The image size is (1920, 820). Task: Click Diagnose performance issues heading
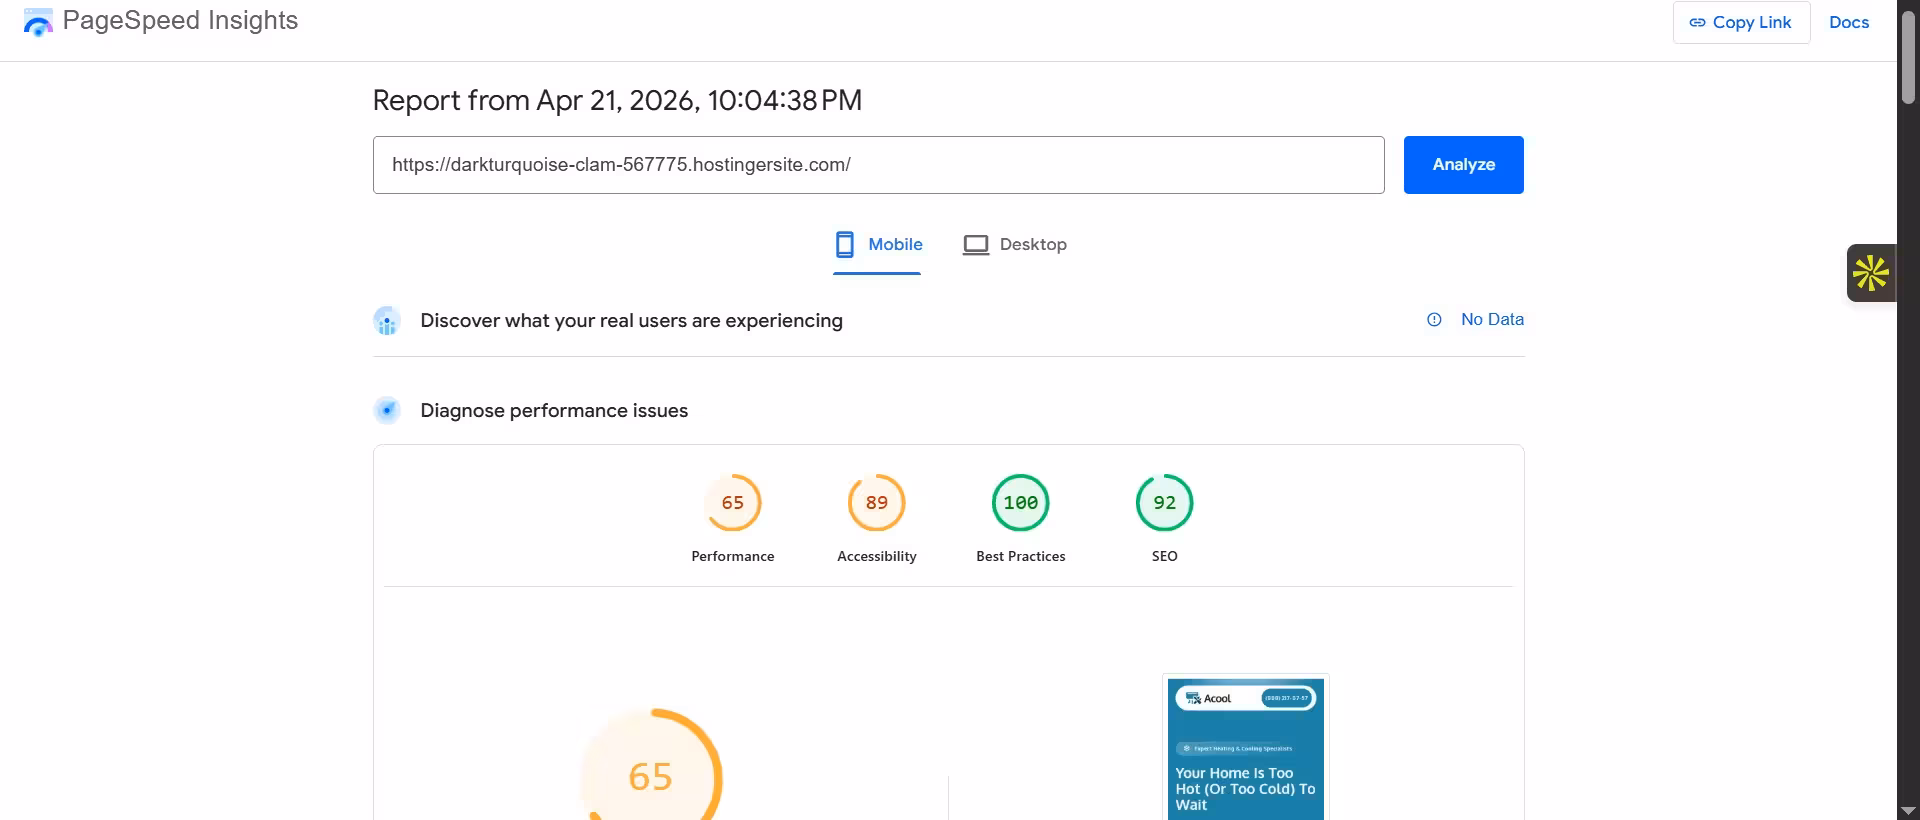[554, 411]
